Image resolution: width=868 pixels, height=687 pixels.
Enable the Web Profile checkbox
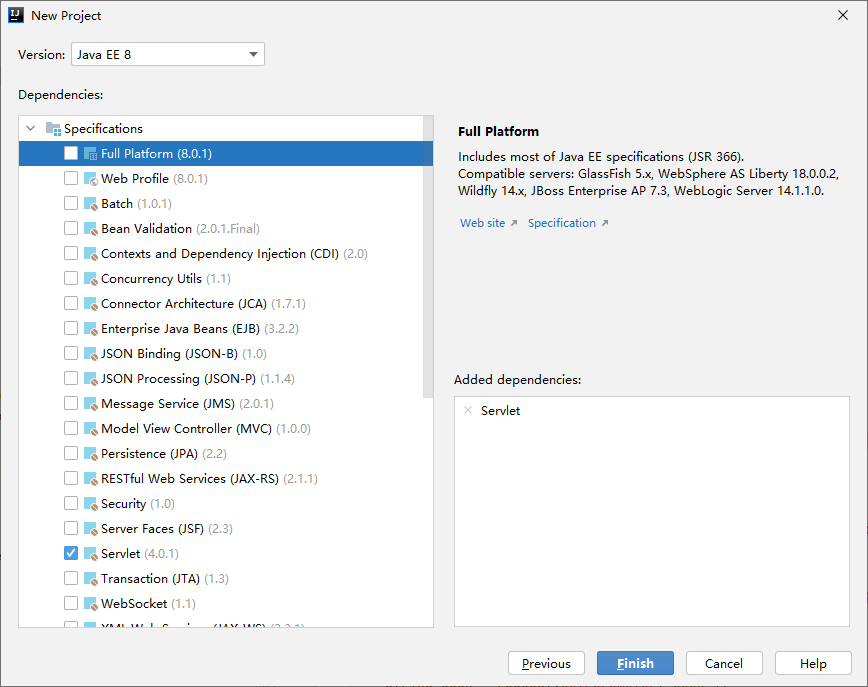(71, 178)
